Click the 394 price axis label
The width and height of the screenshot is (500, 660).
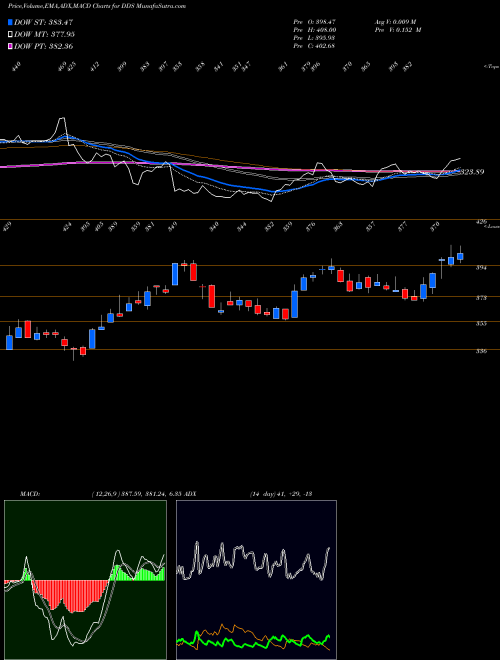click(x=481, y=268)
